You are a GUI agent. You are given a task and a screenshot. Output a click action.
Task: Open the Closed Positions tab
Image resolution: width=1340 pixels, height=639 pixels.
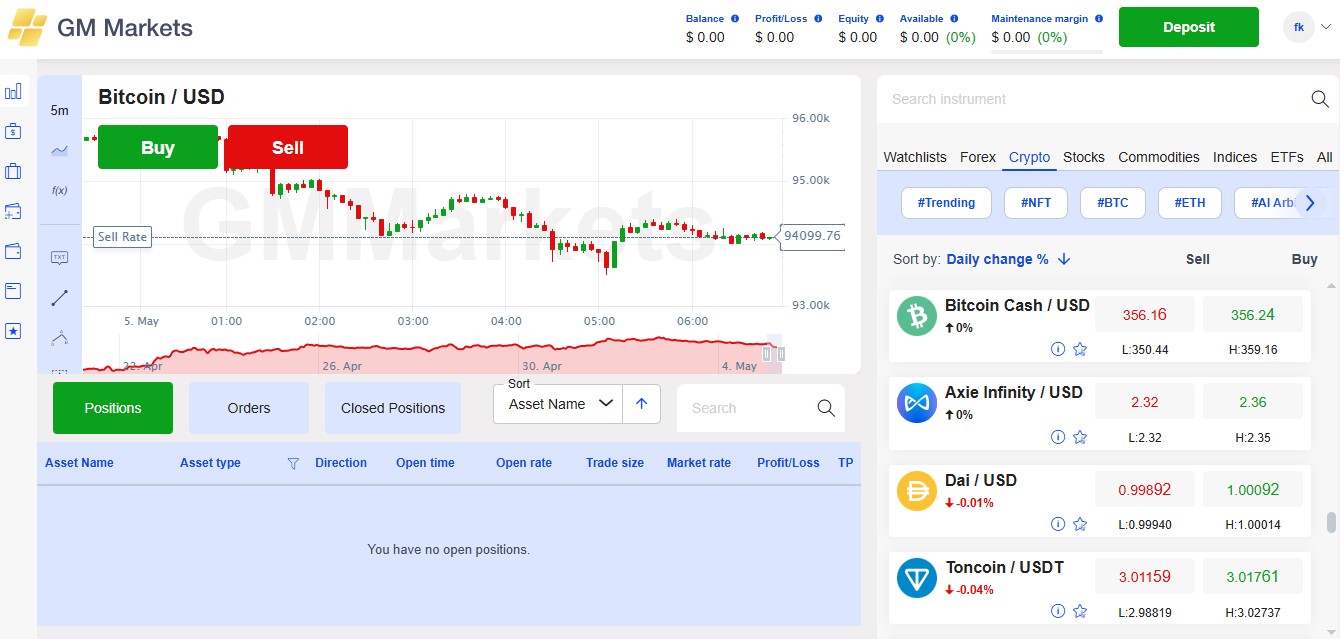coord(392,408)
